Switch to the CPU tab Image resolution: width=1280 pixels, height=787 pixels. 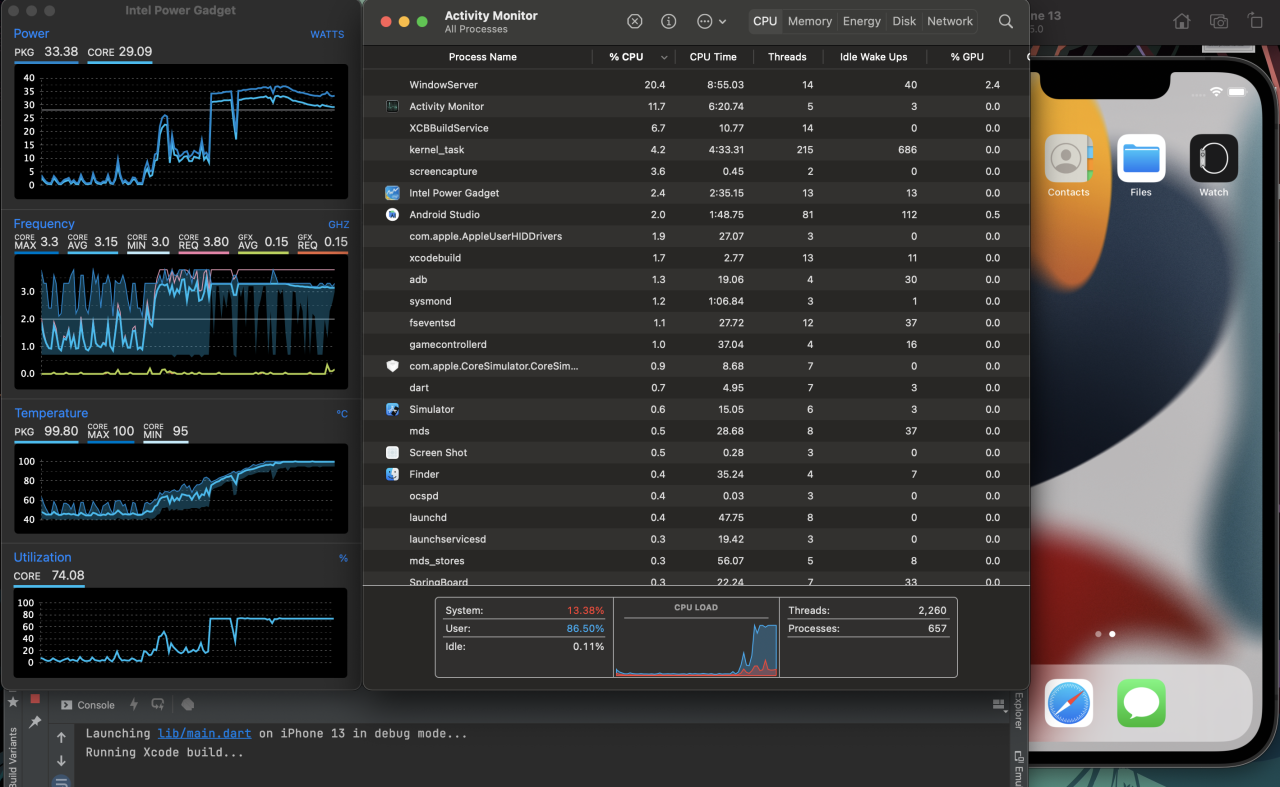coord(765,21)
